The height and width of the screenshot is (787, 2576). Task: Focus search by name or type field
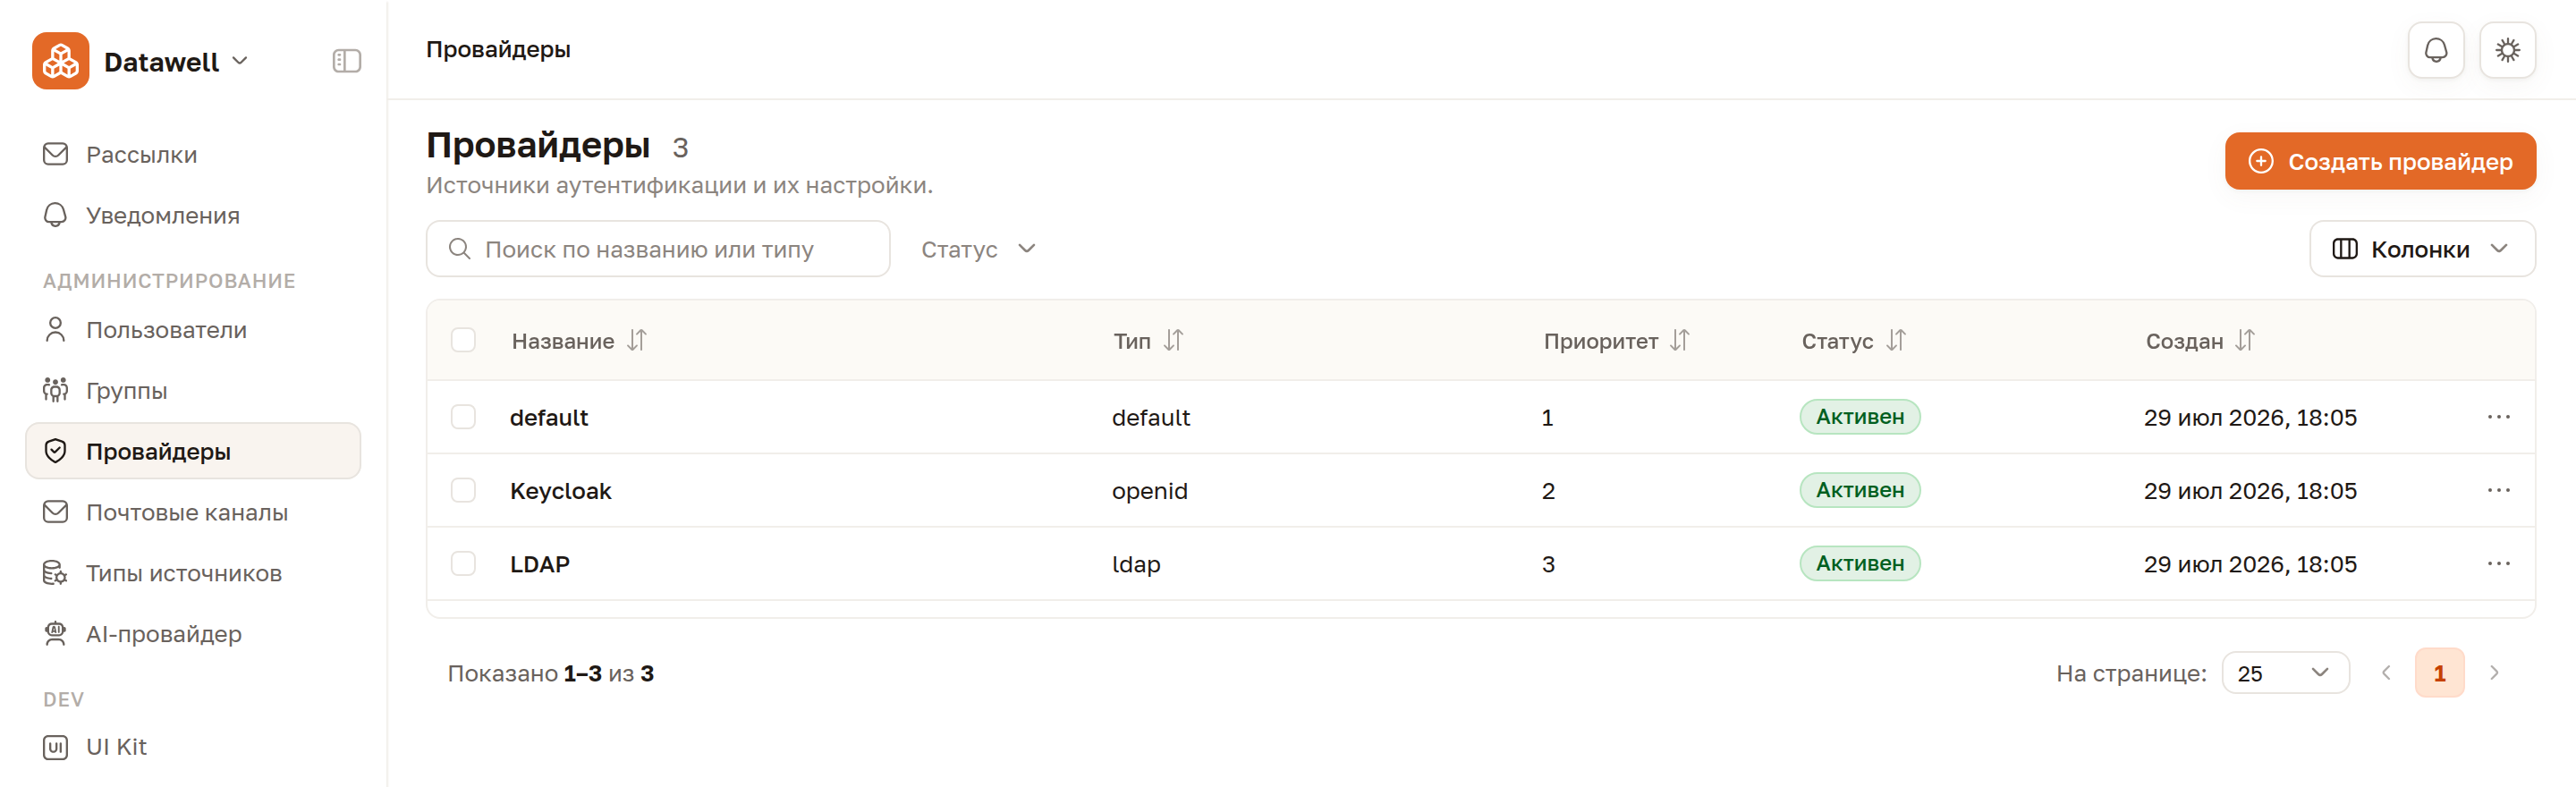(658, 249)
